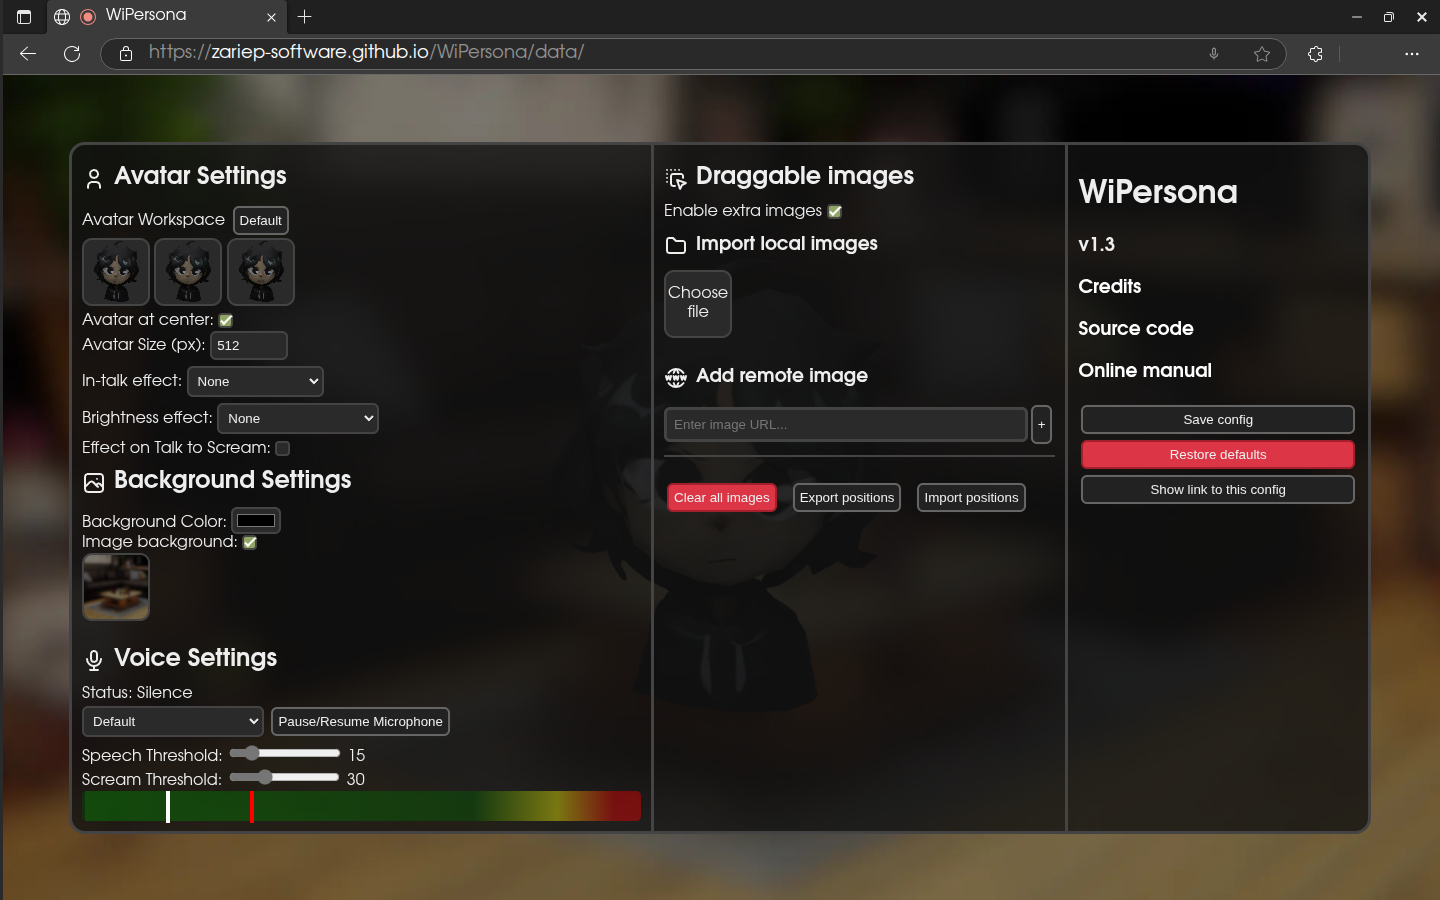Adjust the Speech Threshold slider
This screenshot has height=900, width=1440.
[285, 753]
